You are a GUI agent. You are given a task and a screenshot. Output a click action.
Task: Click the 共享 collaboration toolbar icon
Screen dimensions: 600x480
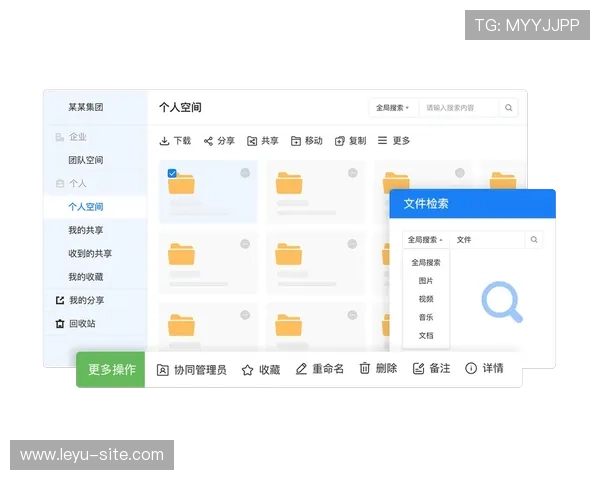252,141
